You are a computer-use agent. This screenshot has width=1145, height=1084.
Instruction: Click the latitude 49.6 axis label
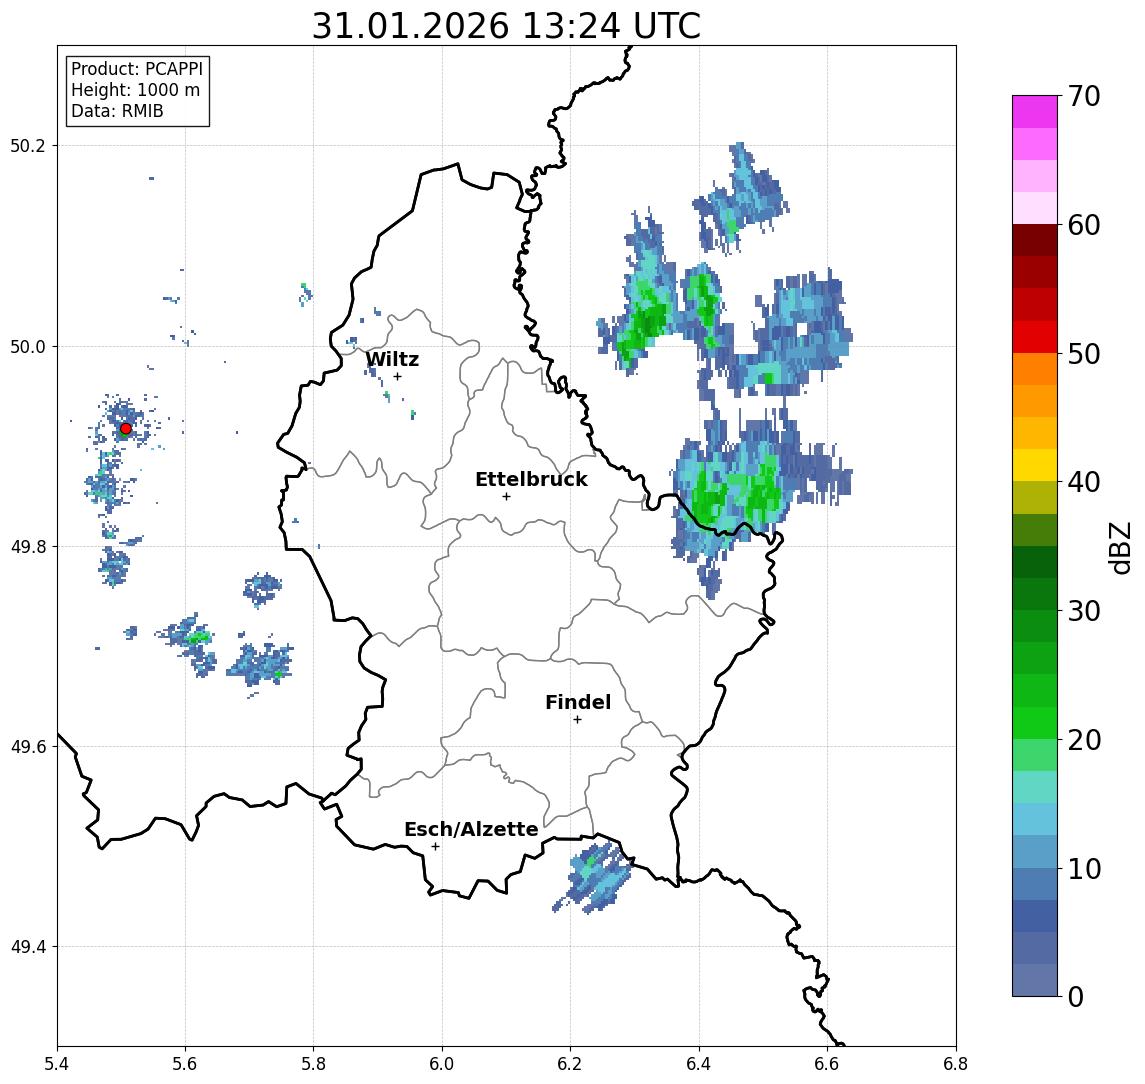coord(28,747)
